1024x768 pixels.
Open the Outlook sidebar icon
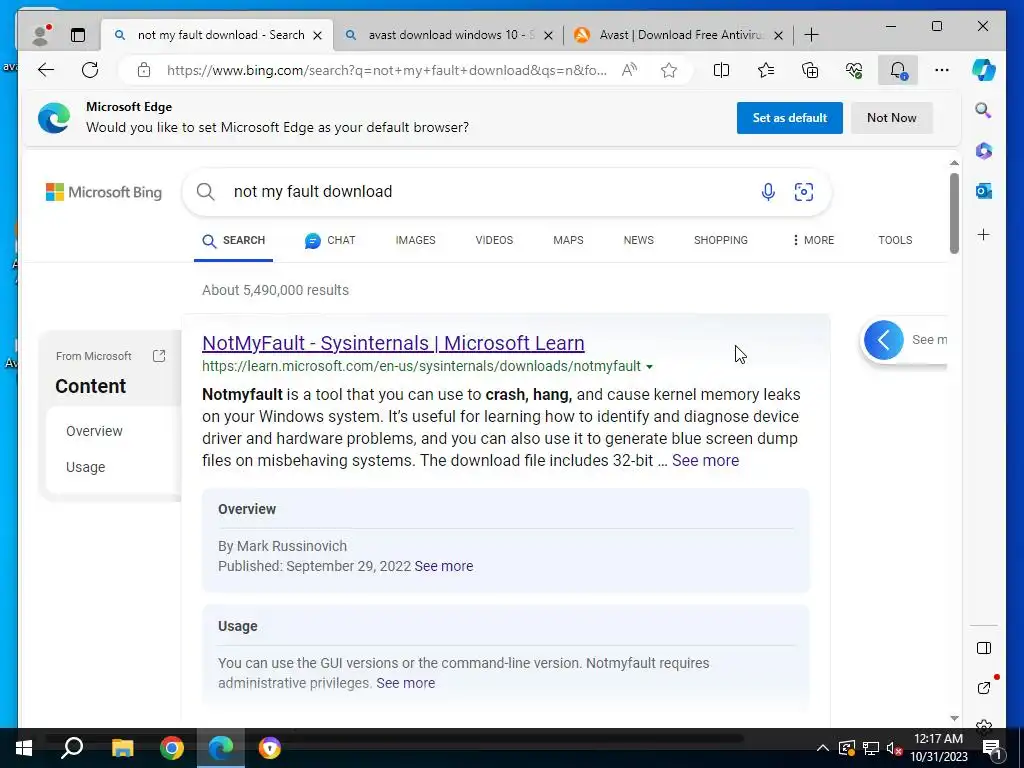[x=984, y=191]
